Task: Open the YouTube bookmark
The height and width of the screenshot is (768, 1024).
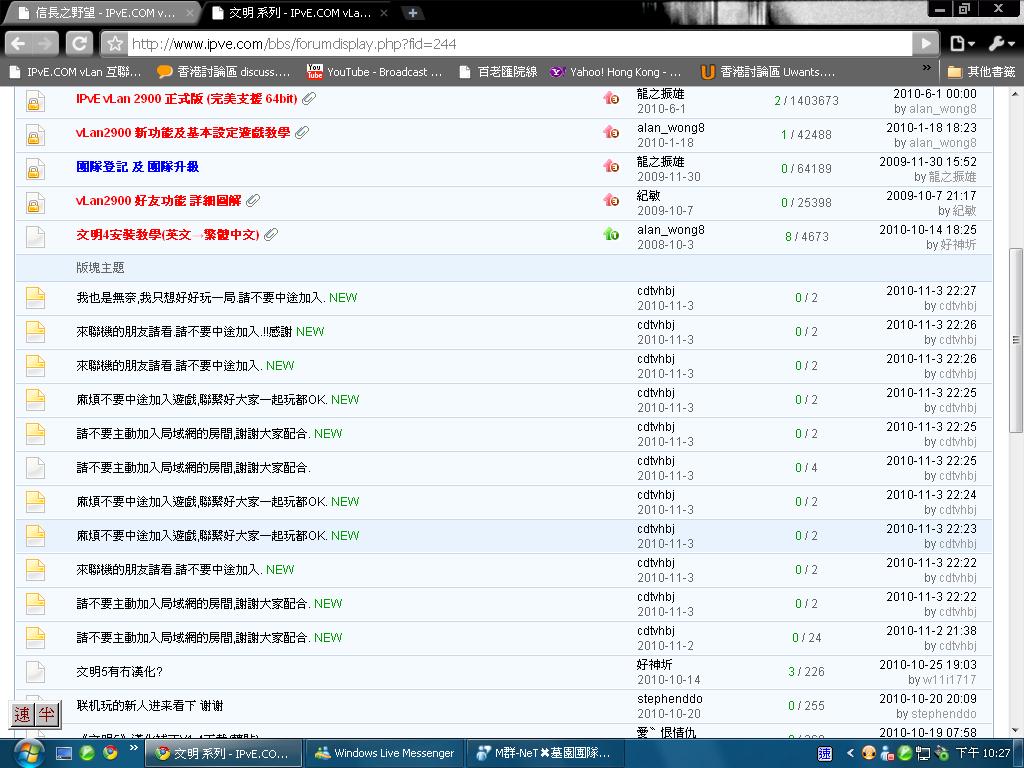Action: tap(373, 72)
